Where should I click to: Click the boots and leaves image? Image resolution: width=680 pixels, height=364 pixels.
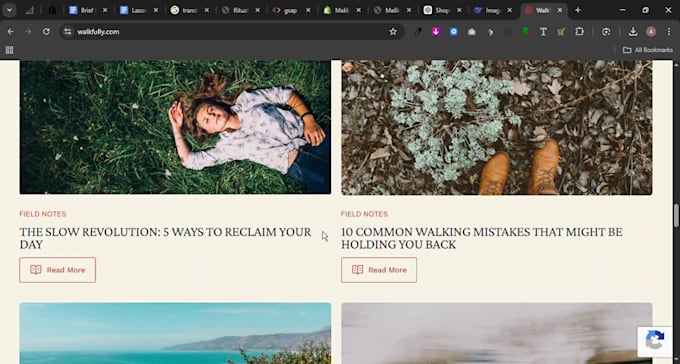tap(497, 127)
